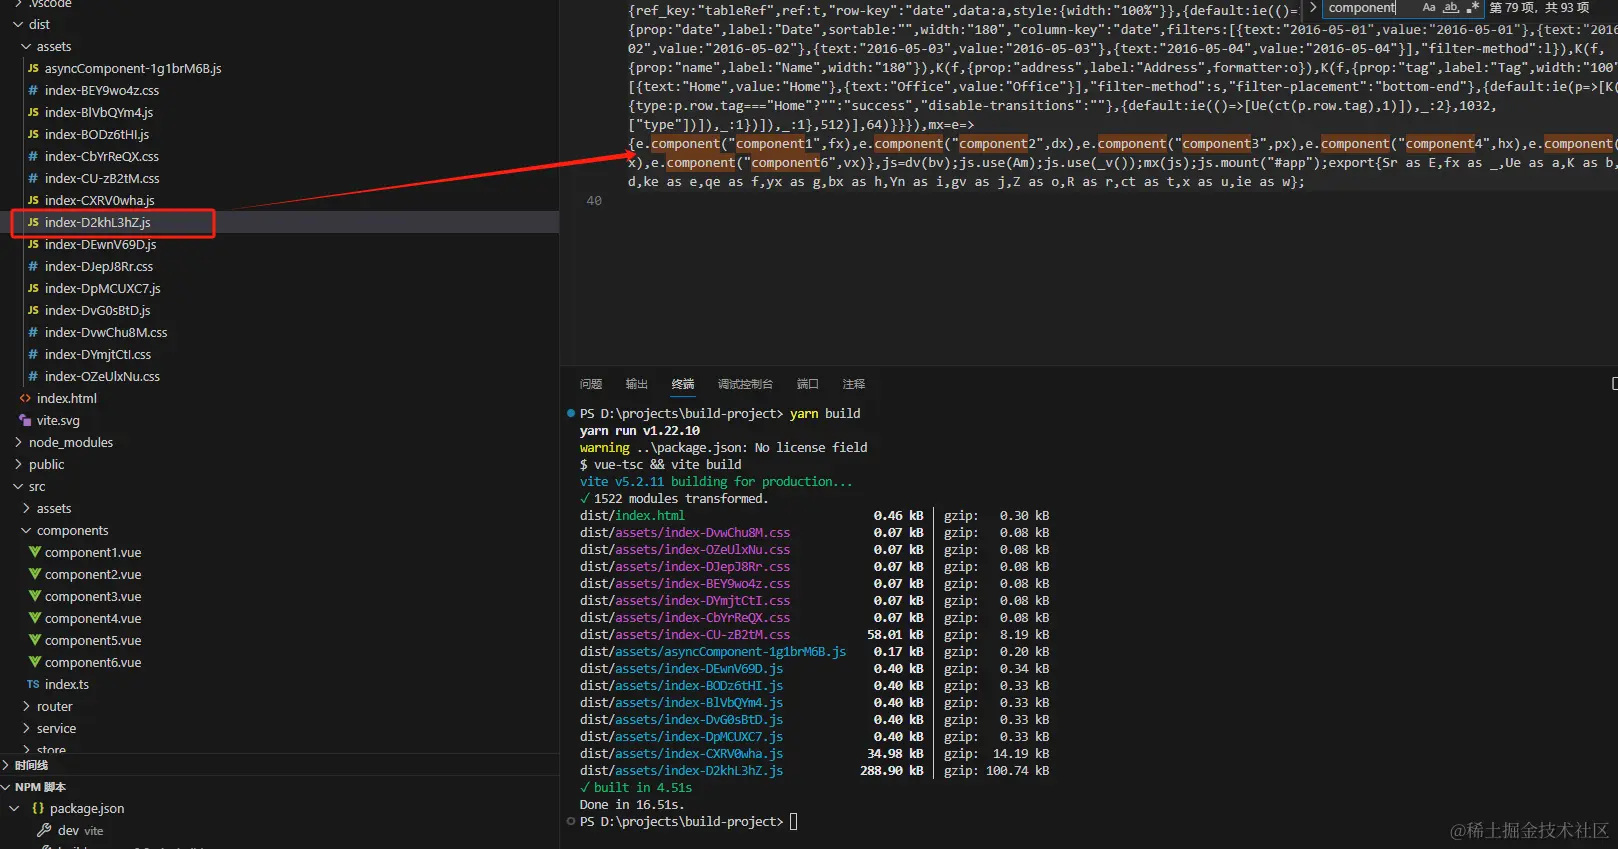Click the JS icon of index-CXRV0wha.js
Screen dimensions: 1618x849
[34, 200]
